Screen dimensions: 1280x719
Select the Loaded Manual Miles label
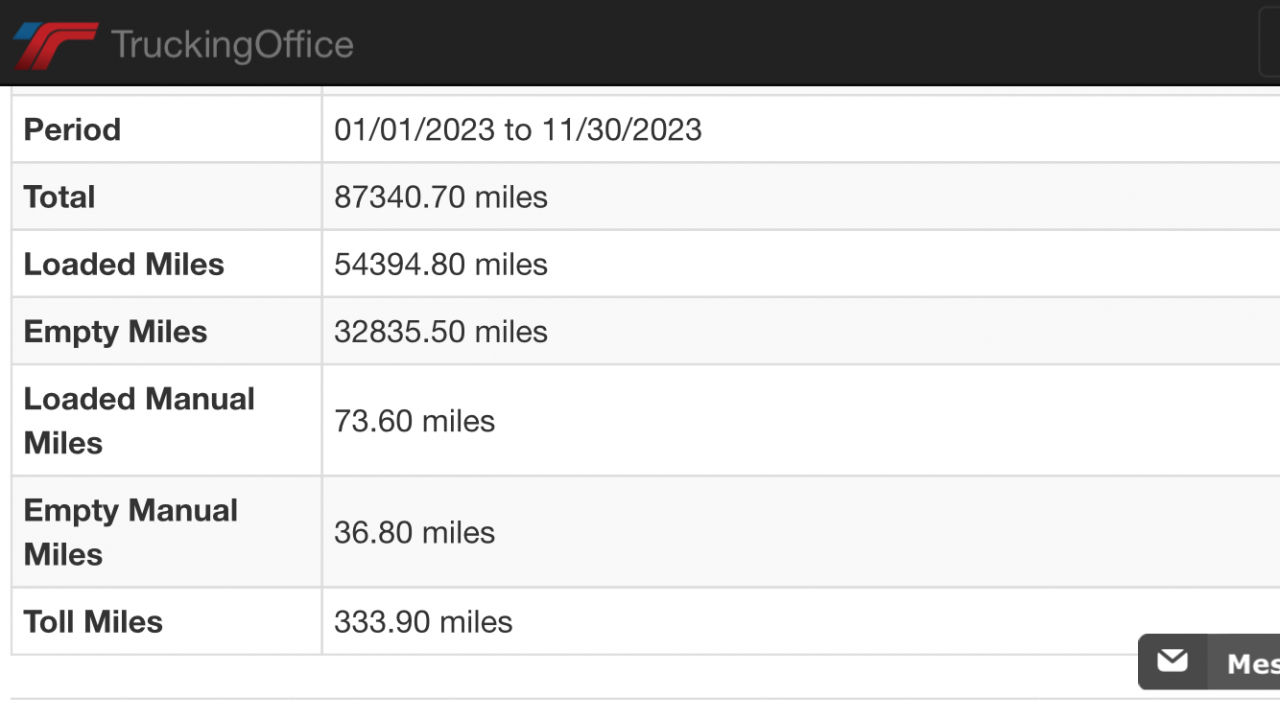139,420
